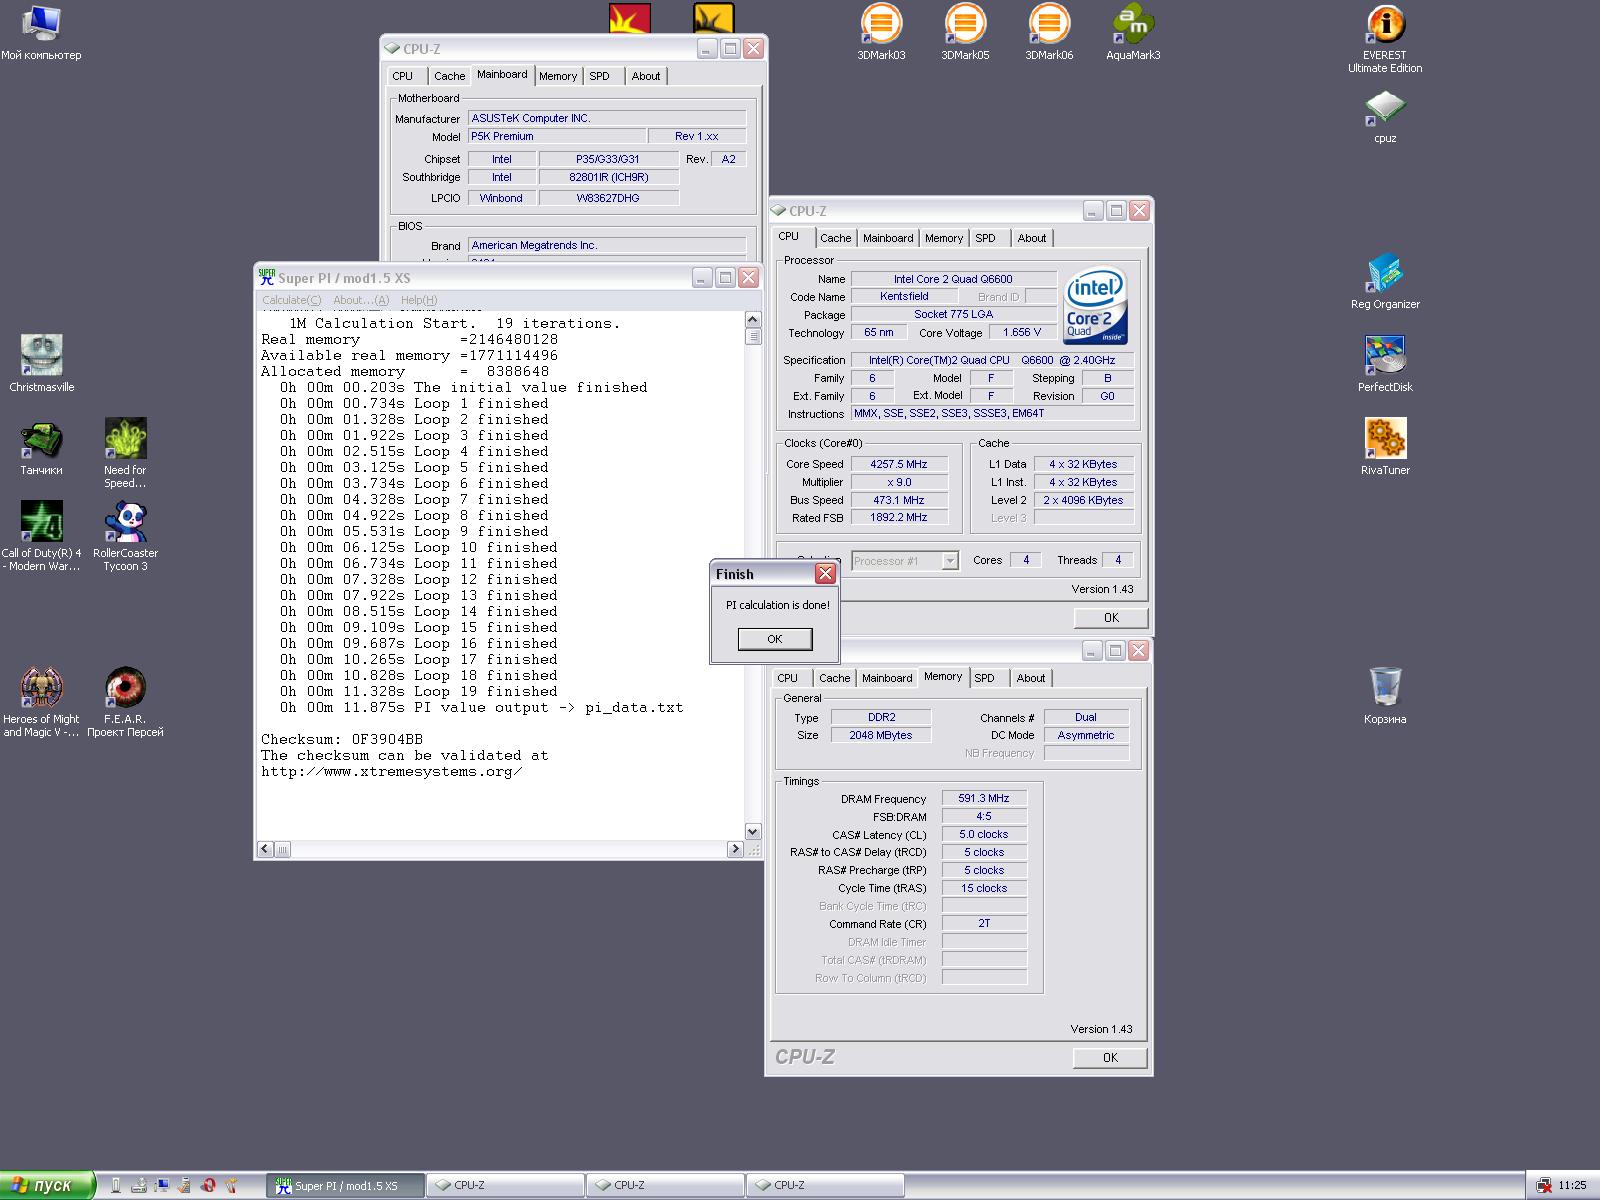Viewport: 1600px width, 1200px height.
Task: Launch F.E.A.R. Проект Персей shortcut
Action: [x=125, y=702]
